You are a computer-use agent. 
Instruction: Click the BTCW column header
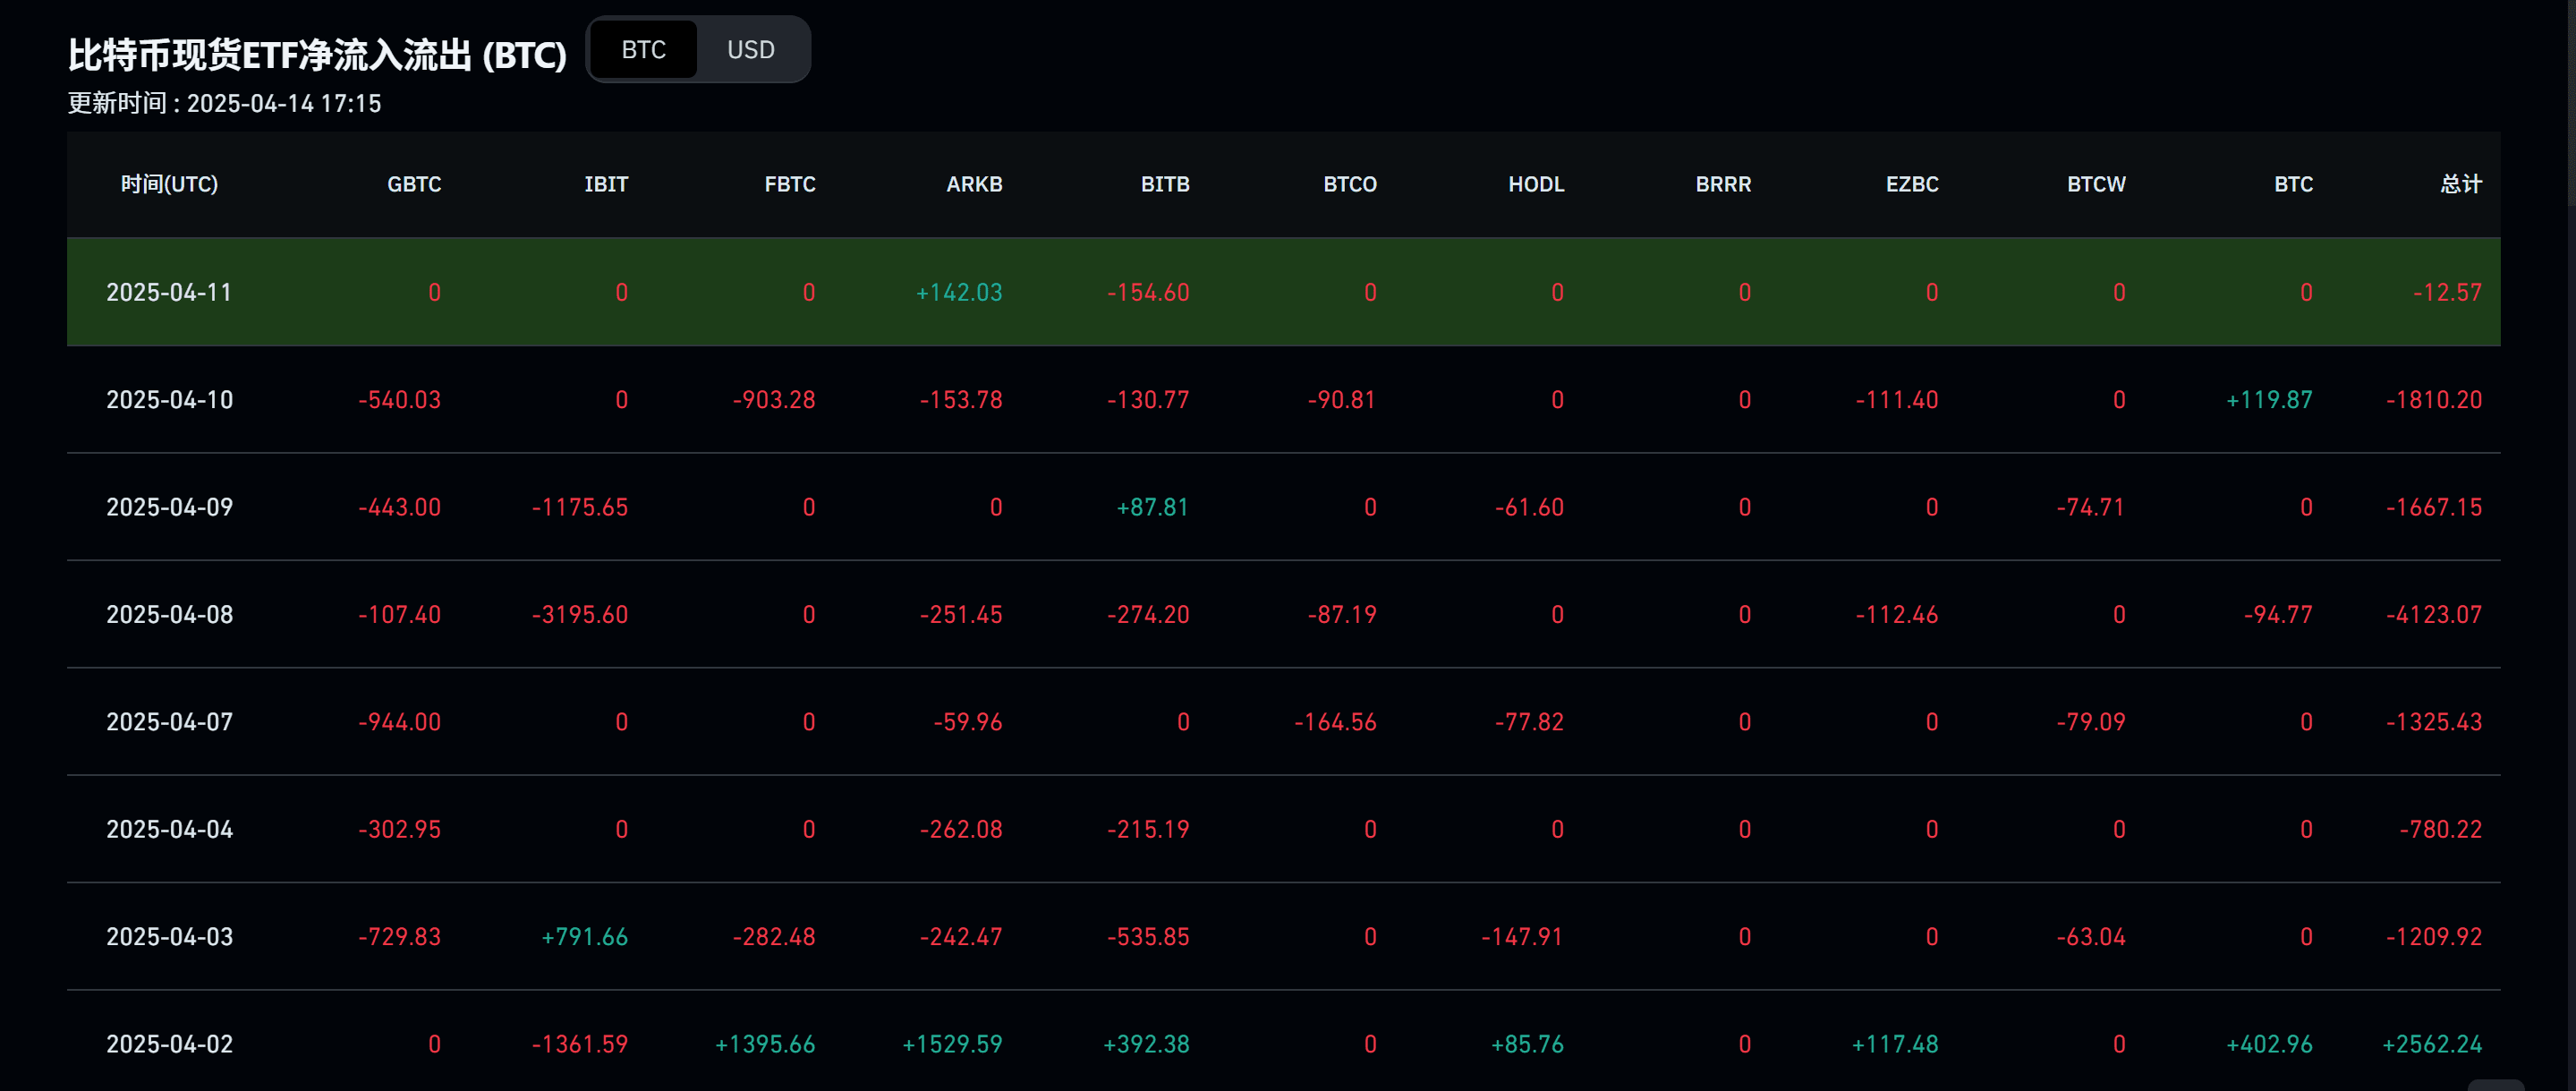click(x=2096, y=184)
